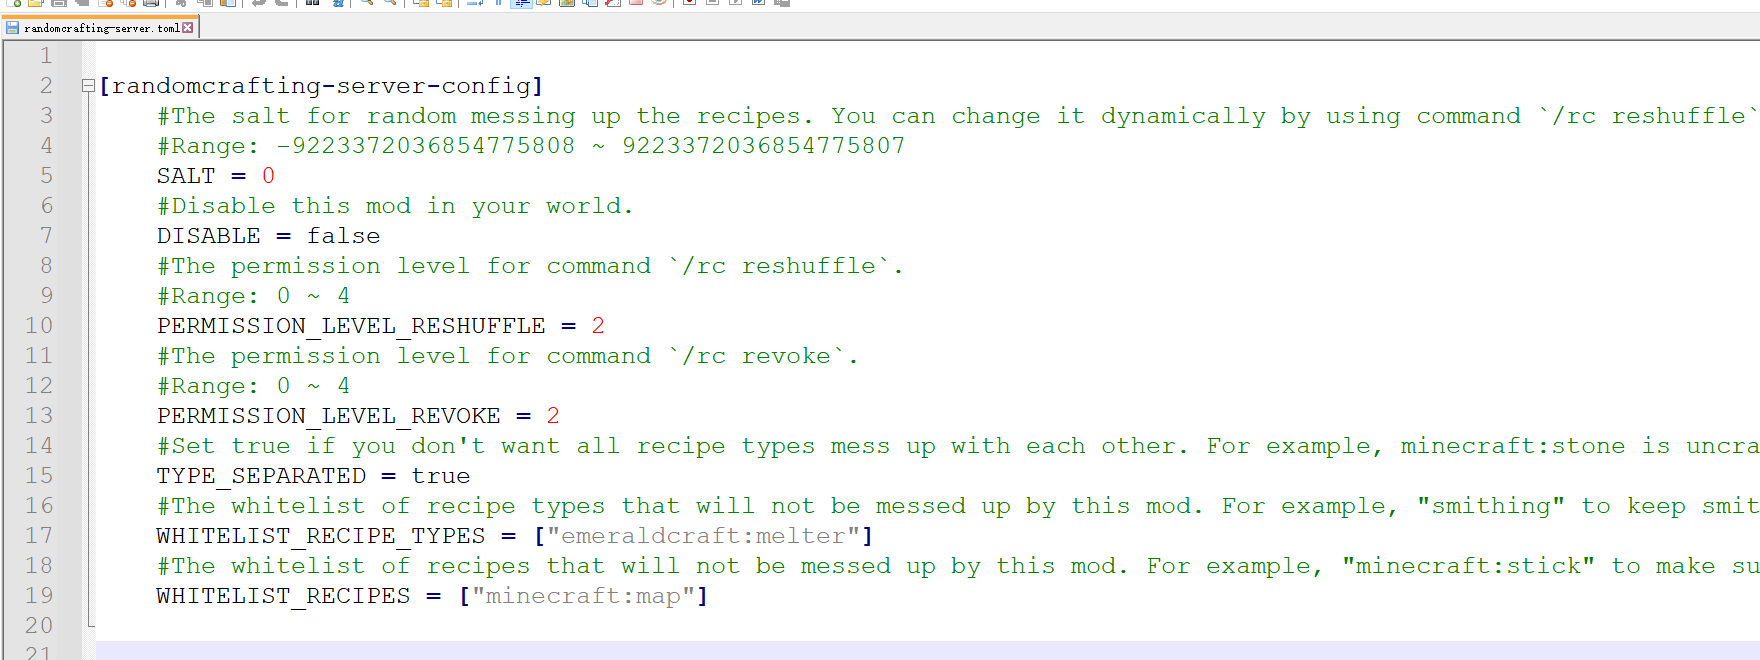
Task: Click the "emeraldcraft:melter" string
Action: click(x=703, y=536)
